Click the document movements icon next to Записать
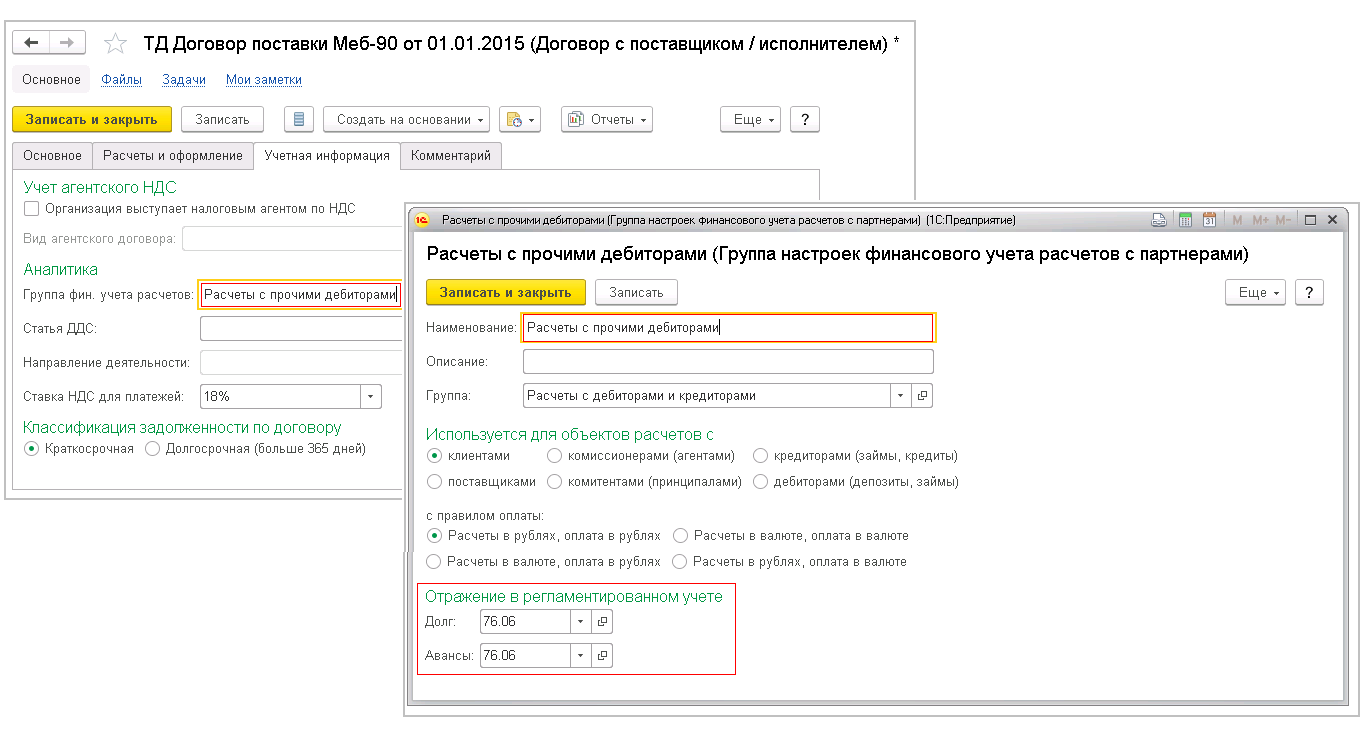 [299, 119]
